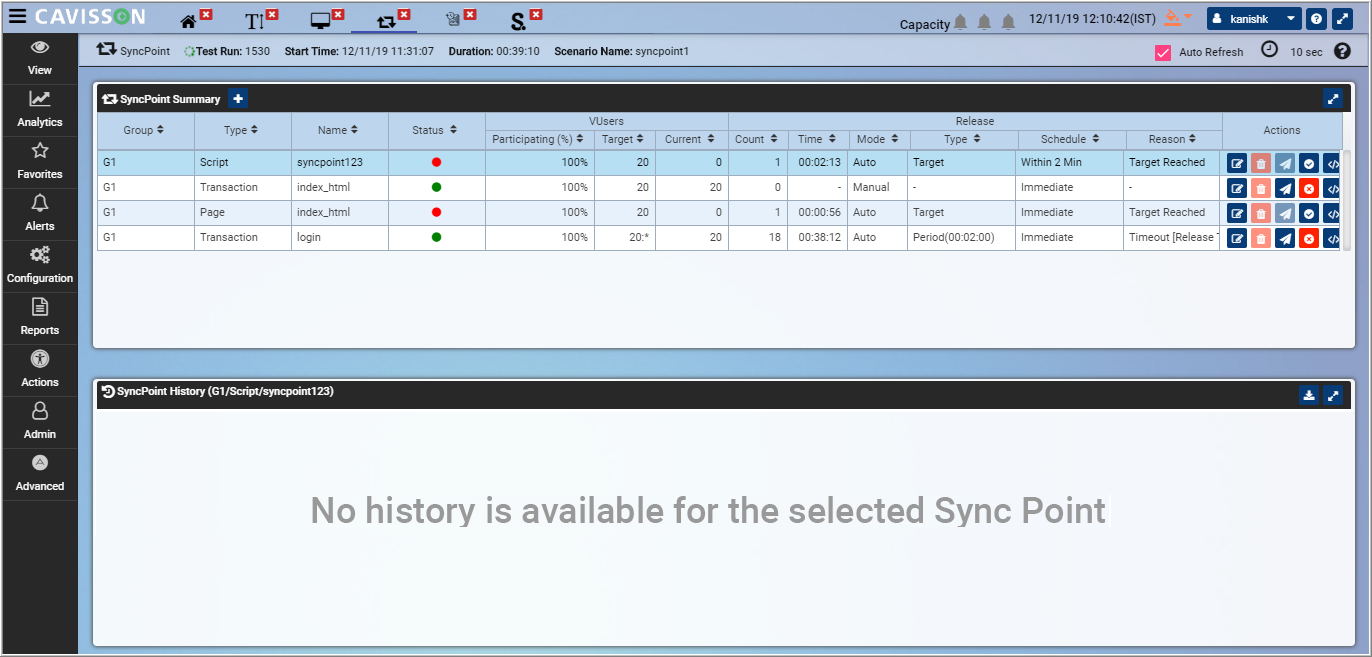
Task: Edit the Transaction index_html row
Action: (x=1237, y=188)
